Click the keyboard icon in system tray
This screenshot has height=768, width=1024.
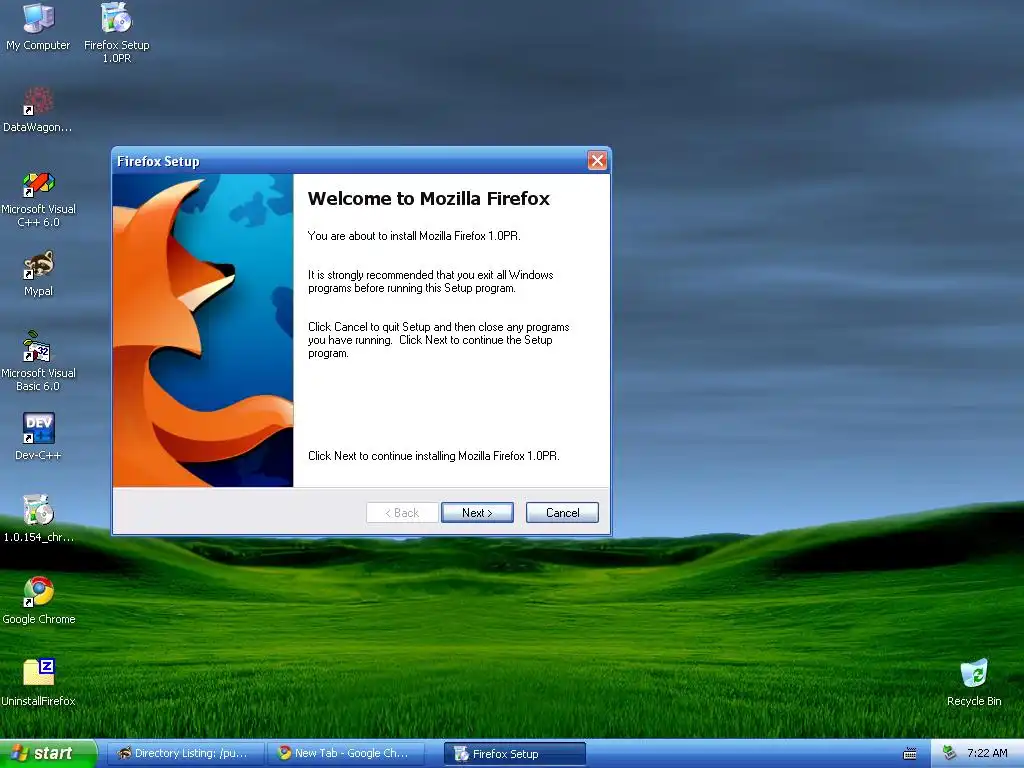point(910,754)
